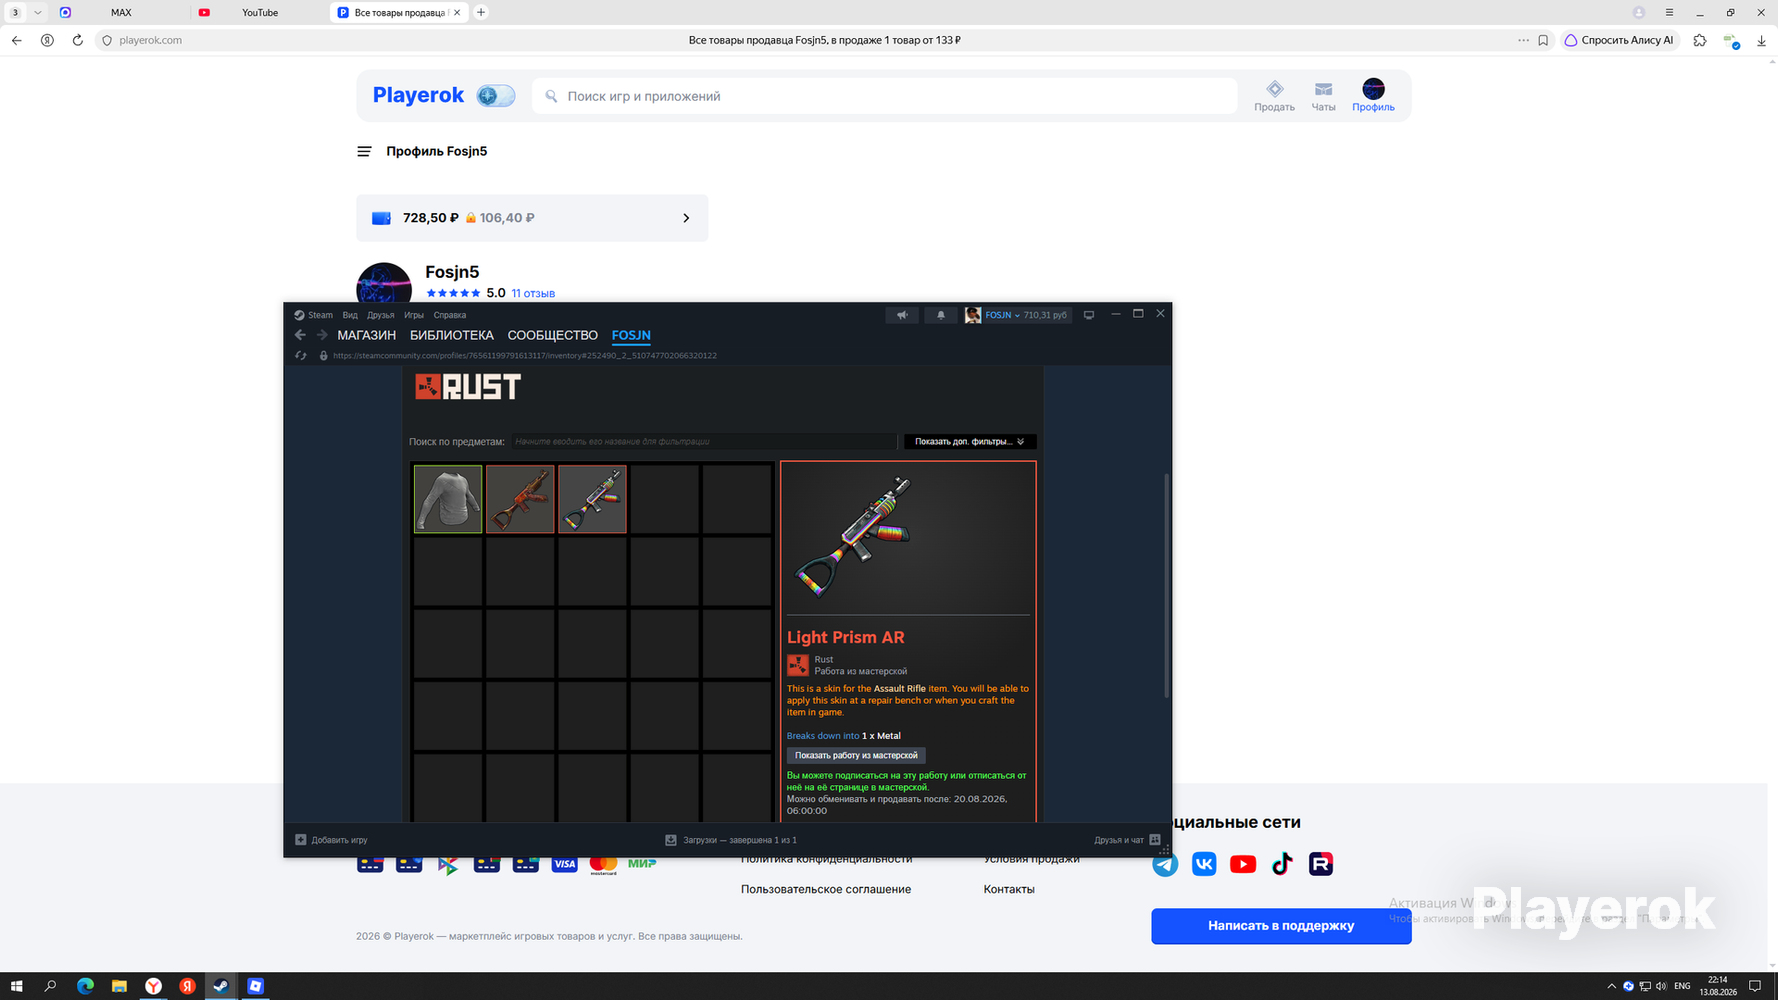Refresh the Steam inventory page
This screenshot has height=1000, width=1778.
[x=301, y=356]
